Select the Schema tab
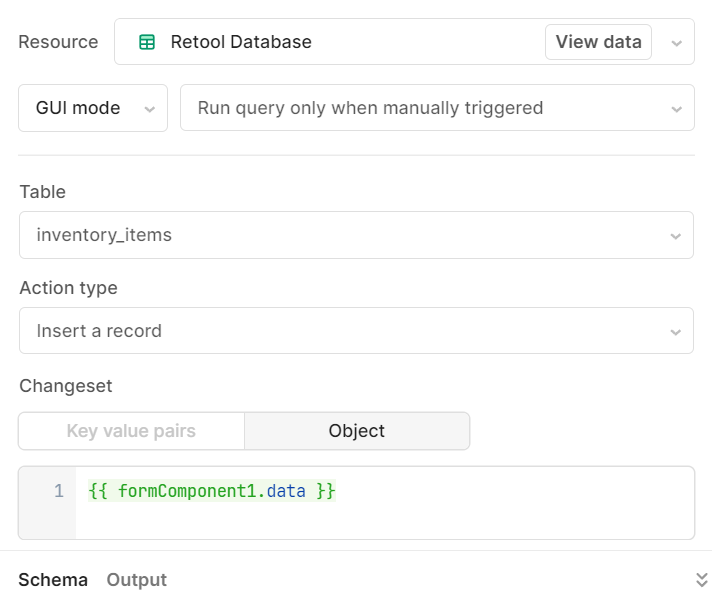The height and width of the screenshot is (601, 712). tap(53, 580)
